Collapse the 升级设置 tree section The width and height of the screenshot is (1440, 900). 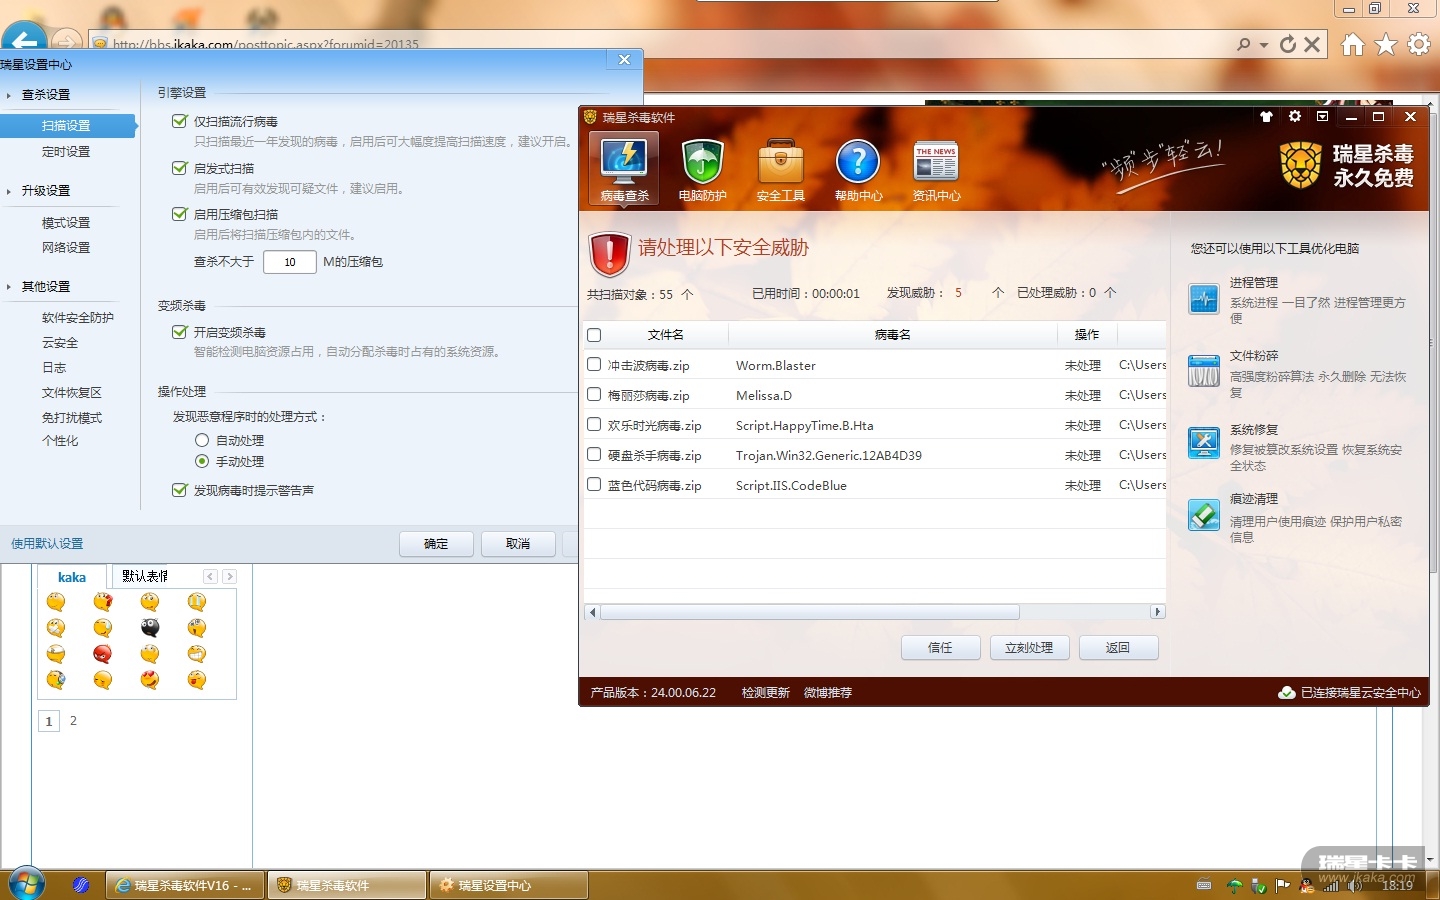click(9, 191)
